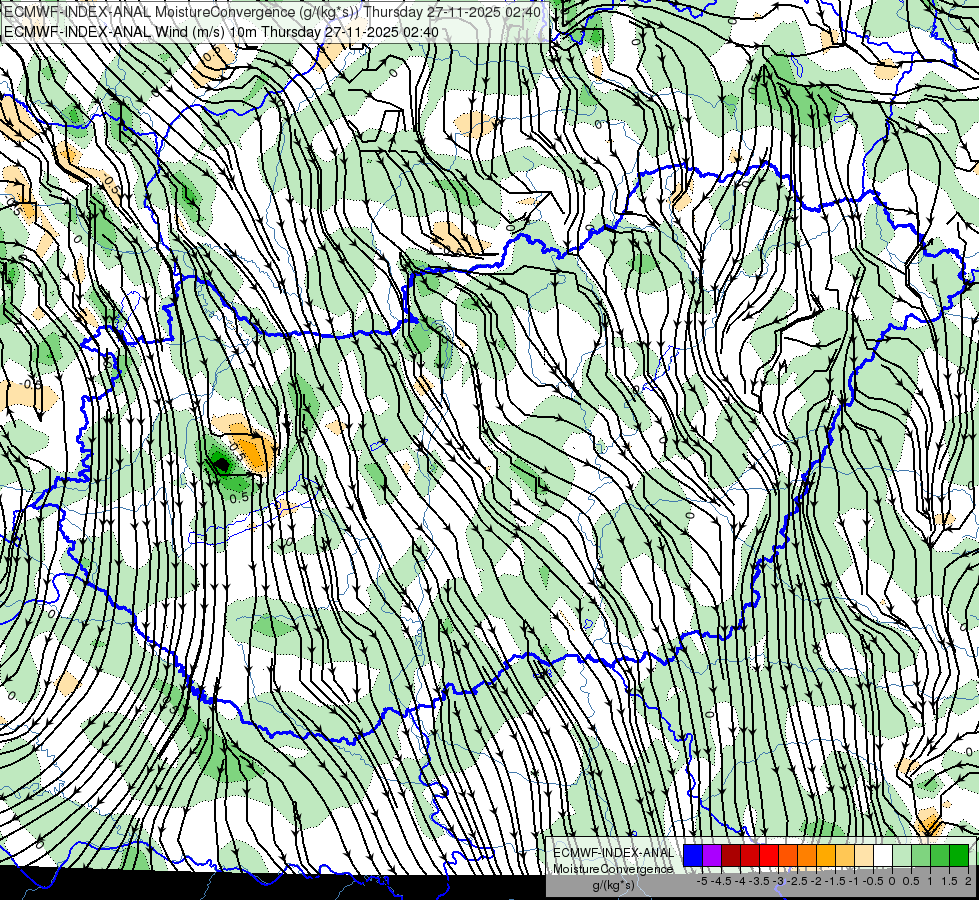Click the 0 legend tick value
The height and width of the screenshot is (900, 979).
(892, 881)
